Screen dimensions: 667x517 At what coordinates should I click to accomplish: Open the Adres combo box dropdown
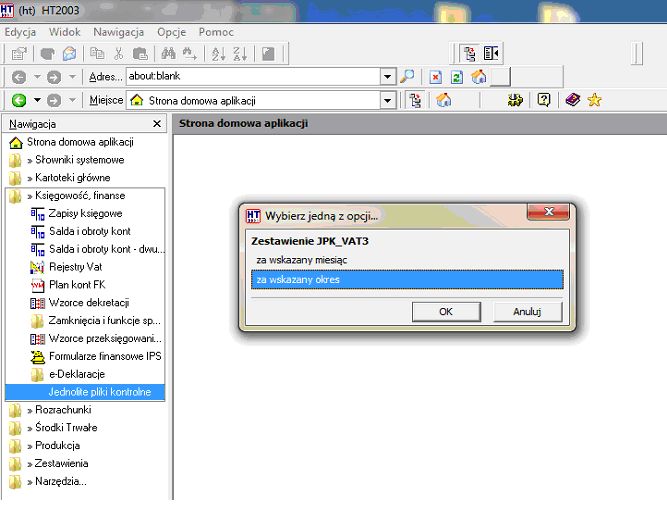[387, 77]
